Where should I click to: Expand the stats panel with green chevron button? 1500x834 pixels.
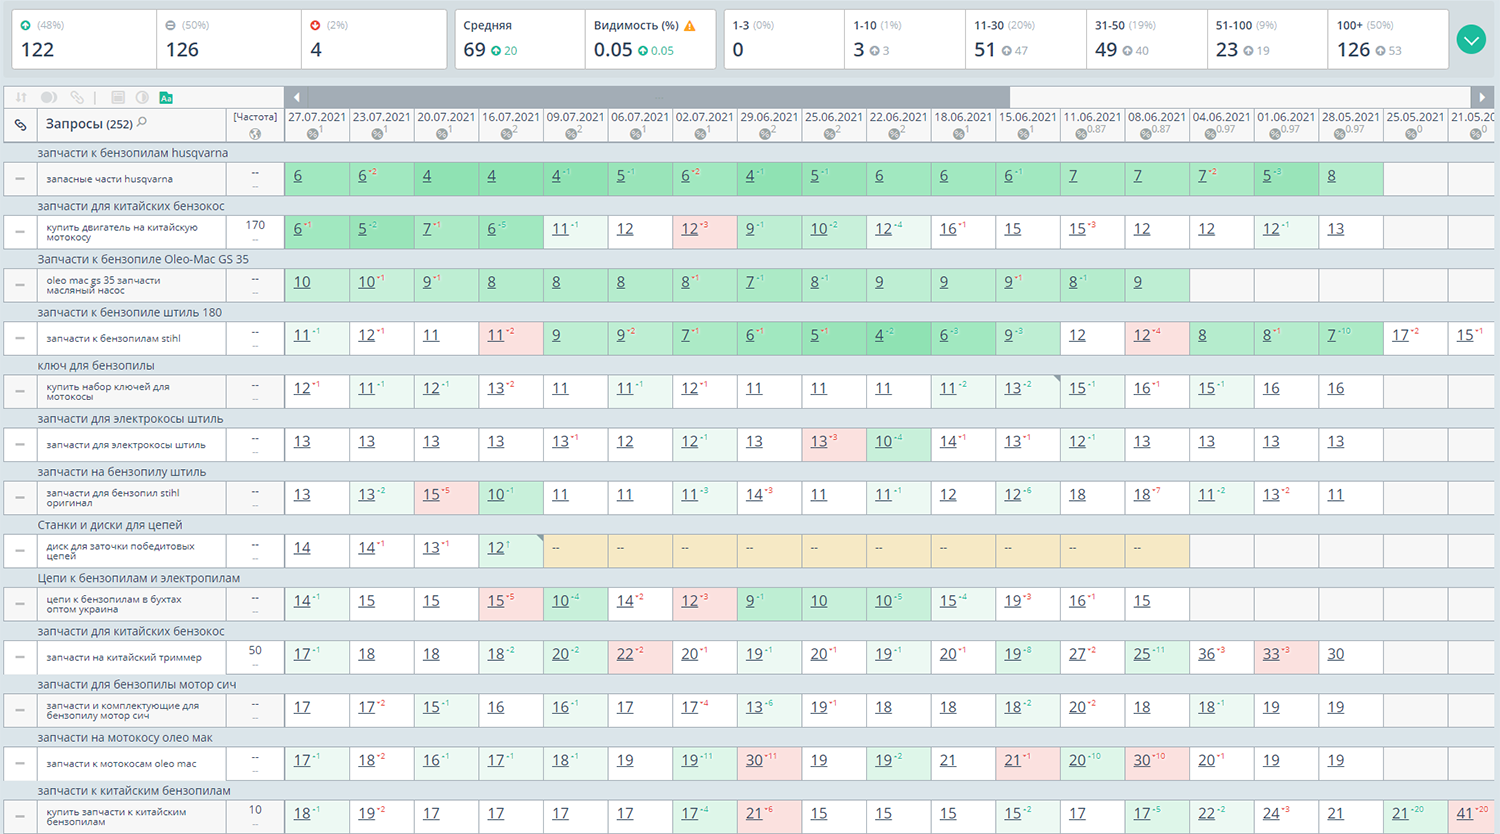(1471, 40)
